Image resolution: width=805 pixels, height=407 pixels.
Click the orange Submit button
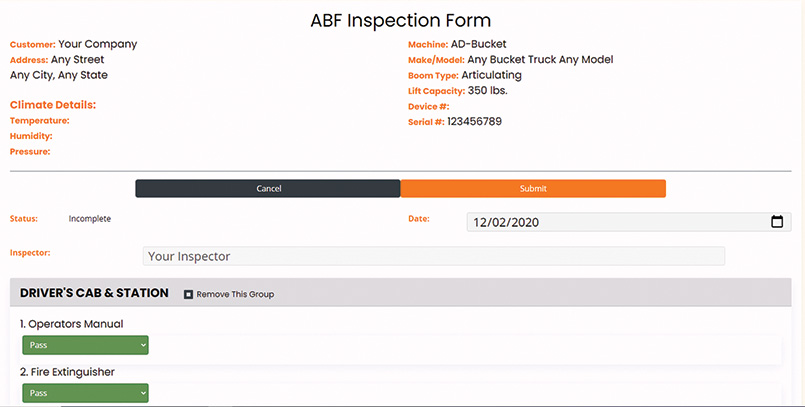533,188
